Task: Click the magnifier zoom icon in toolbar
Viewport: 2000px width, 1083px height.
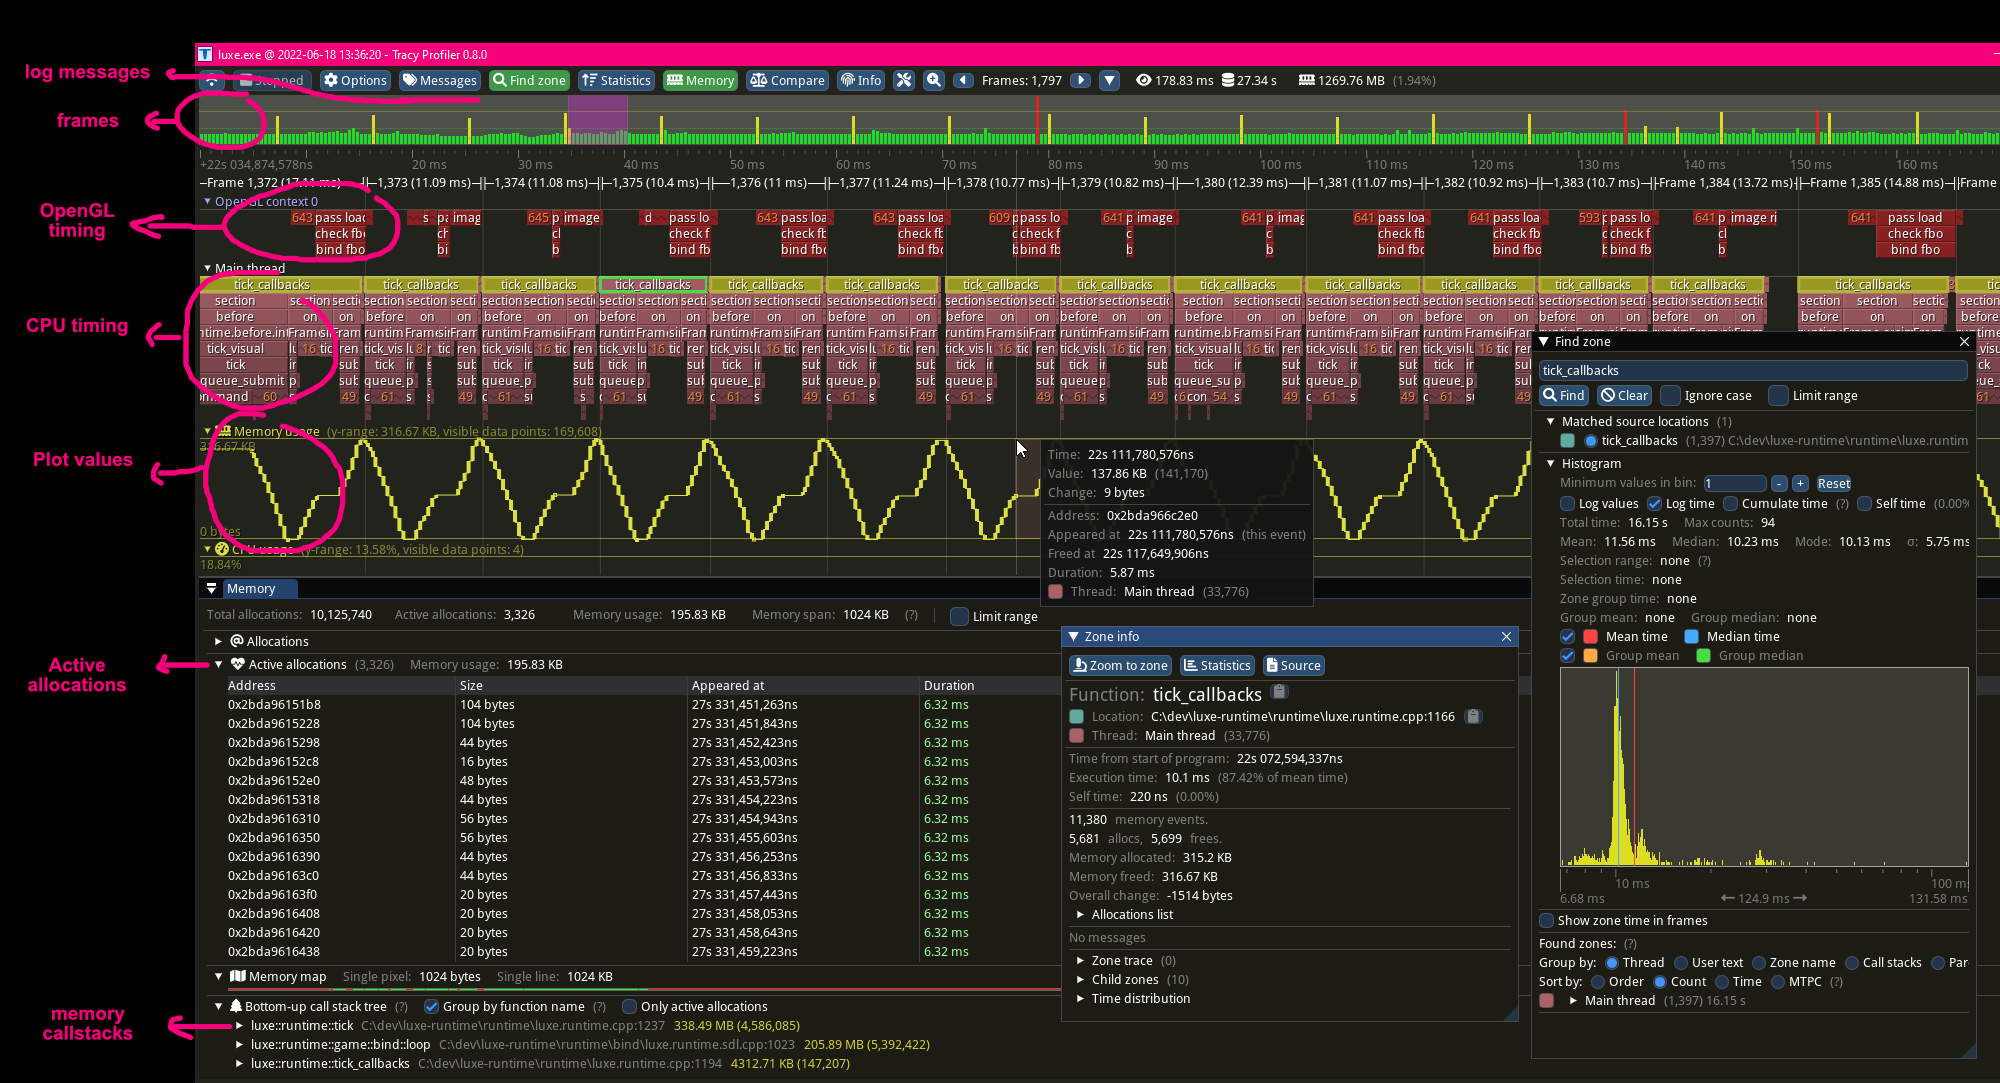Action: (x=934, y=80)
